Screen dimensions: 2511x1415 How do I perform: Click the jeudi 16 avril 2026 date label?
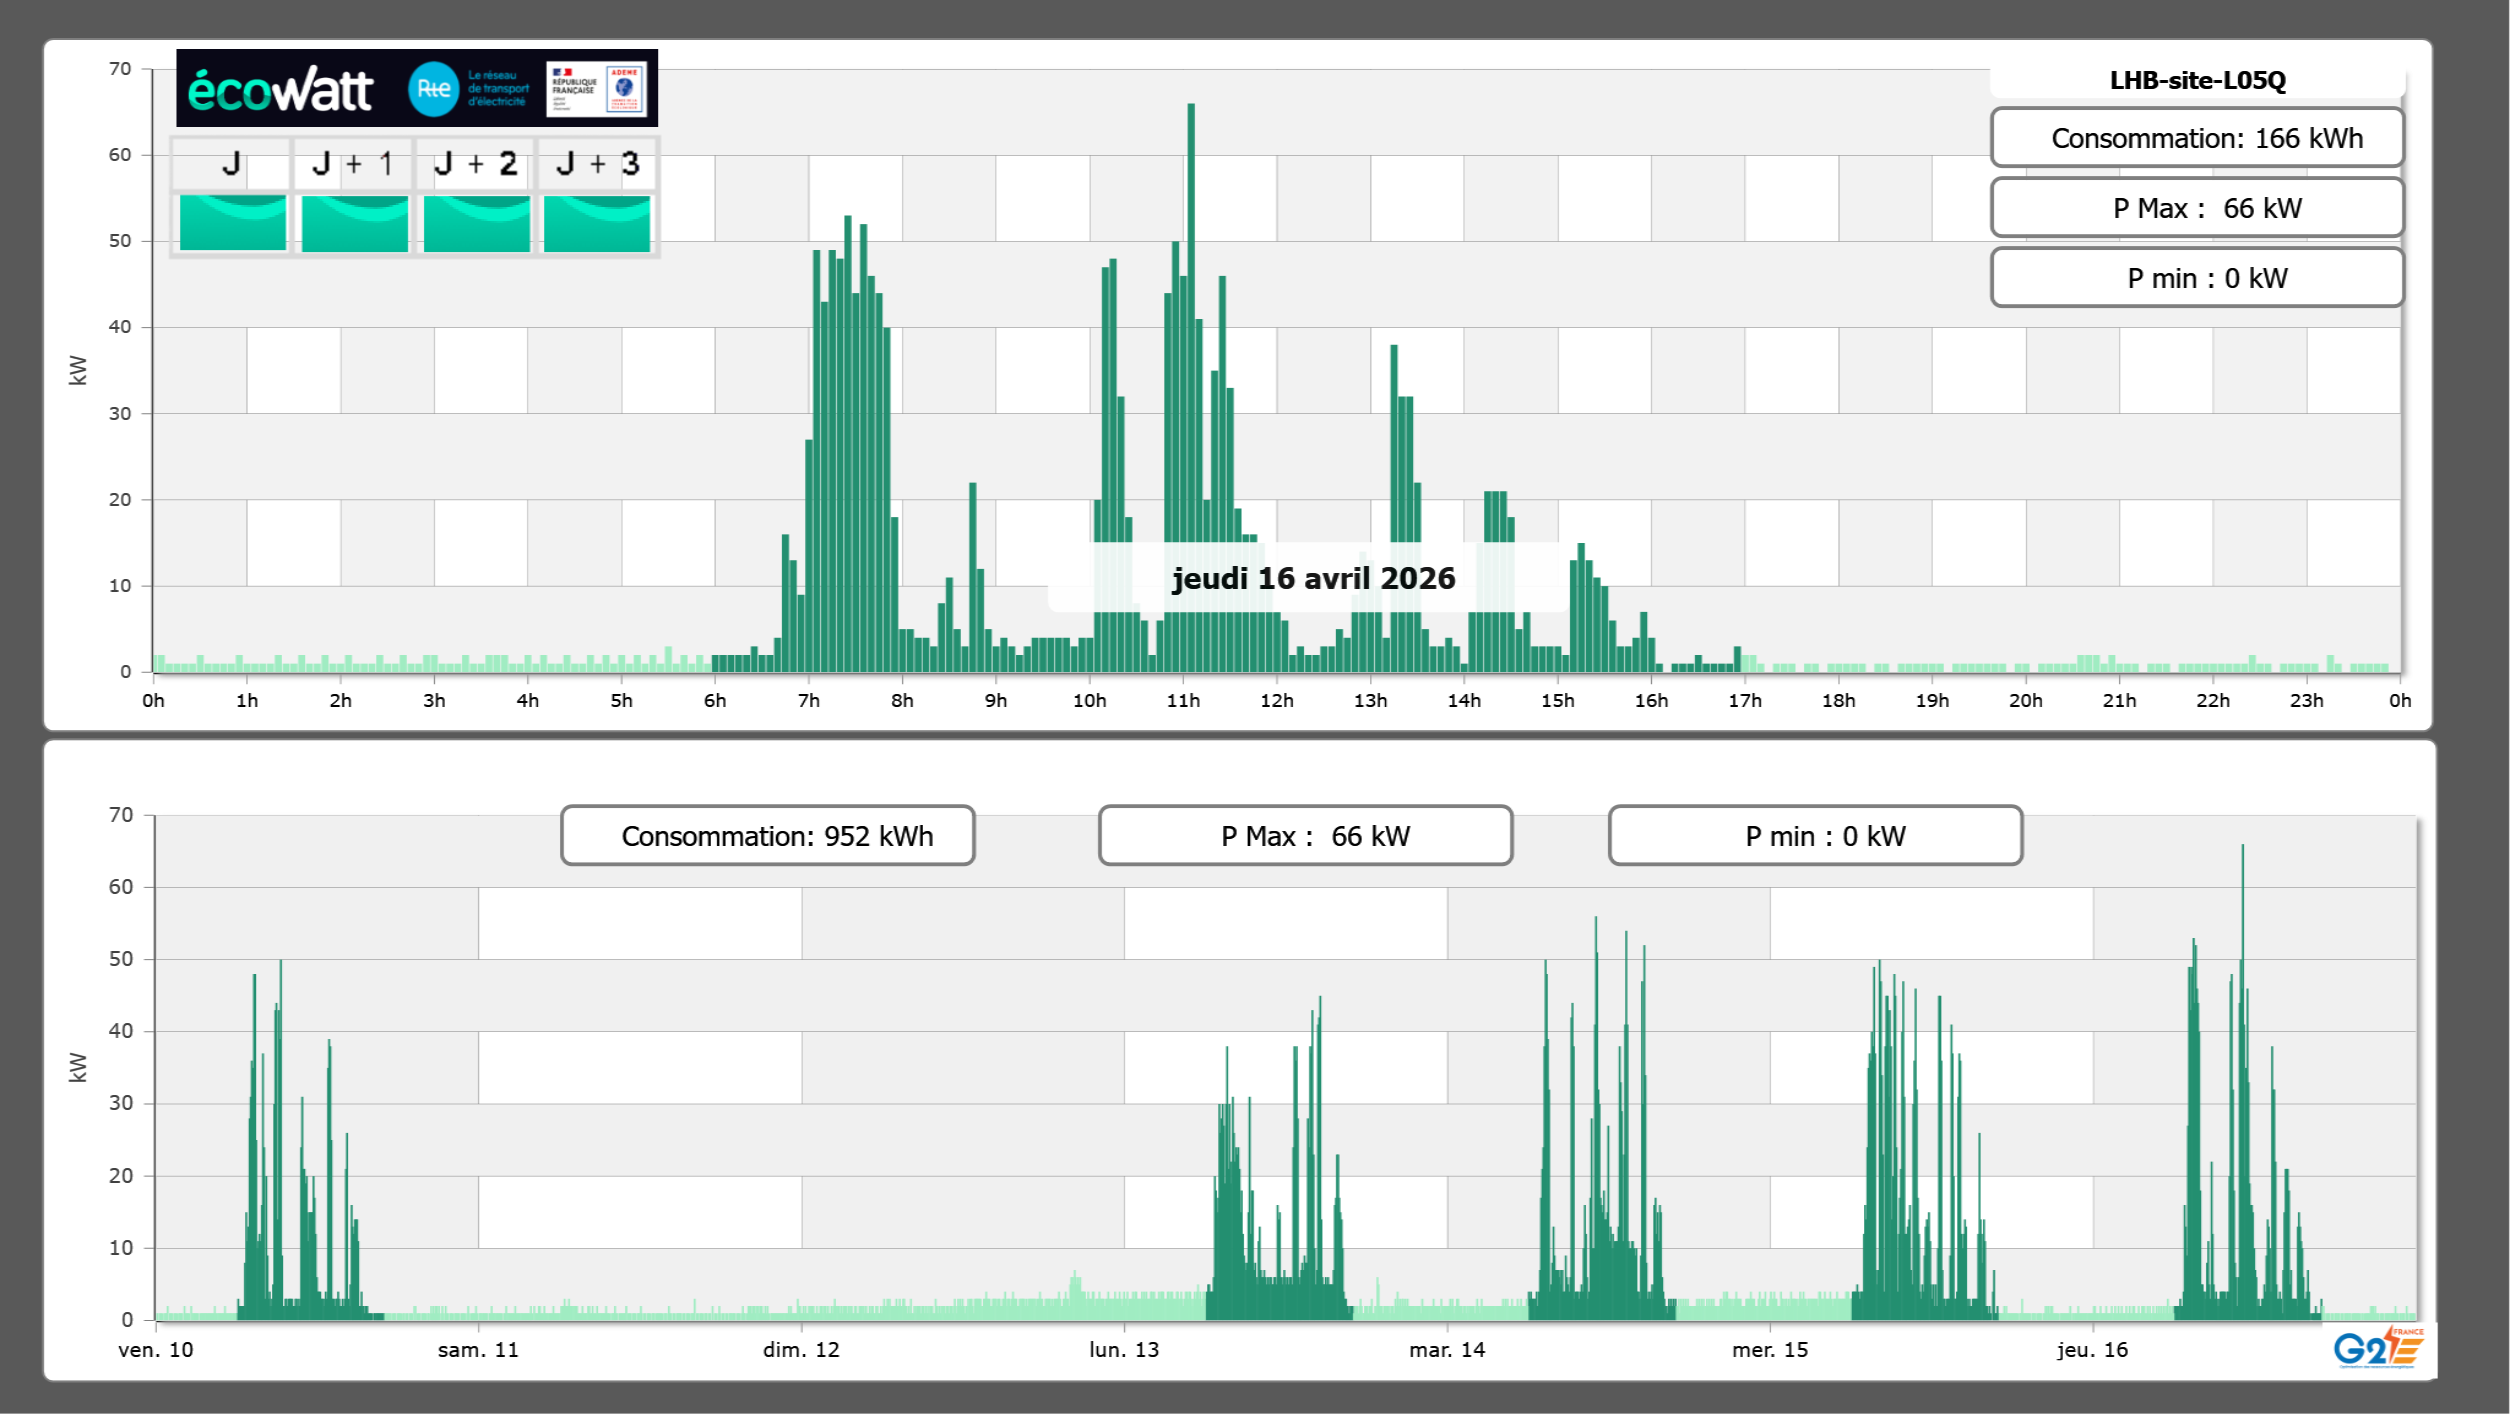point(1313,578)
